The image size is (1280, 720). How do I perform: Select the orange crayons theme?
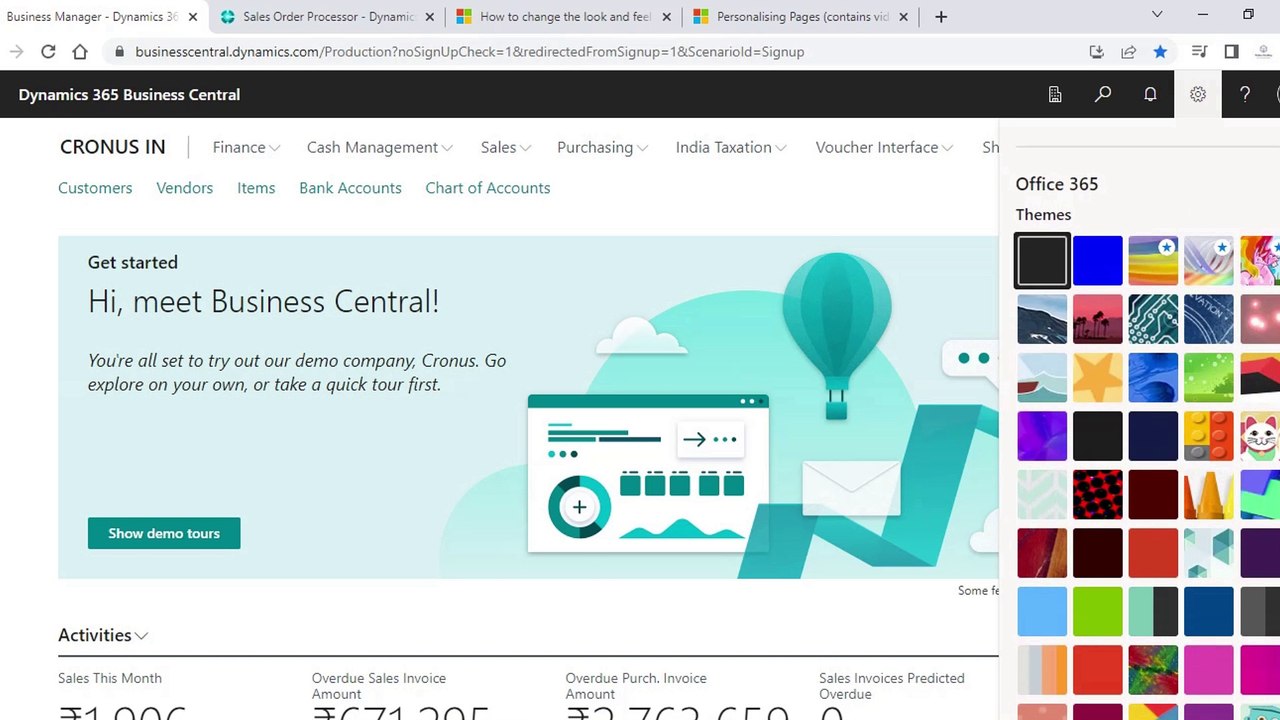[1209, 494]
